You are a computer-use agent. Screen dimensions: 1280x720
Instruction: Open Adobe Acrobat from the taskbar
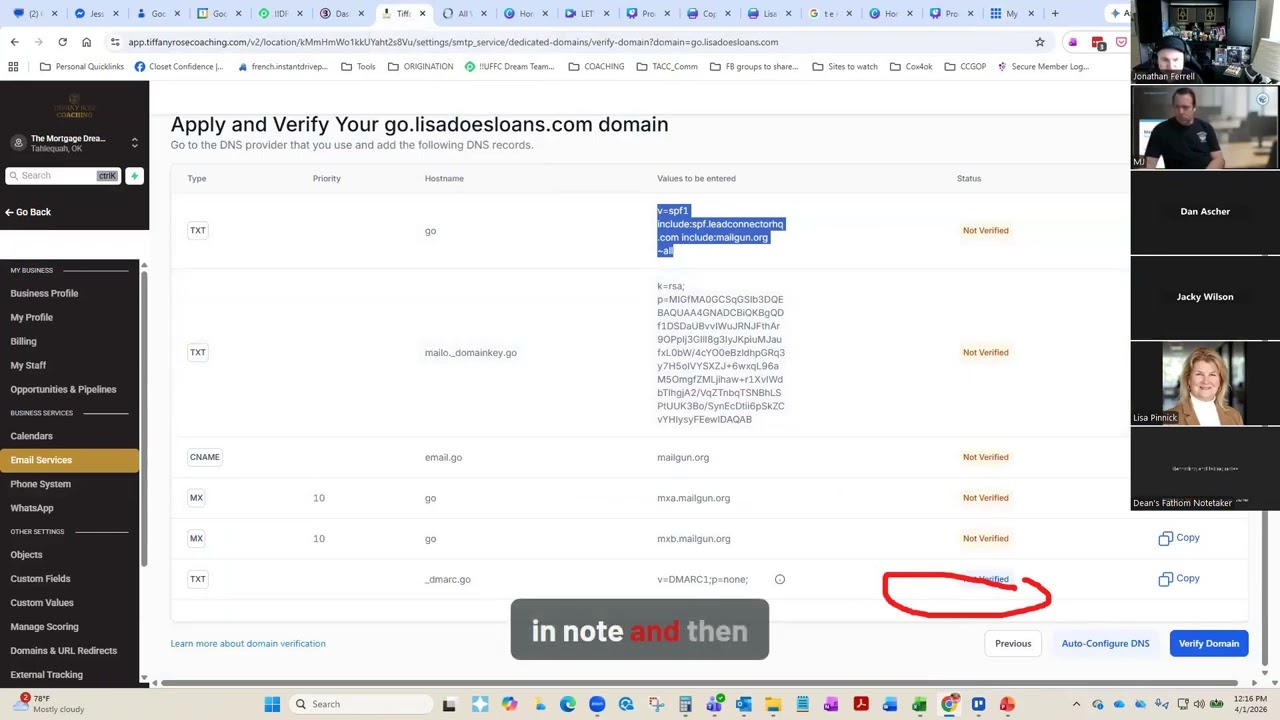click(x=861, y=704)
